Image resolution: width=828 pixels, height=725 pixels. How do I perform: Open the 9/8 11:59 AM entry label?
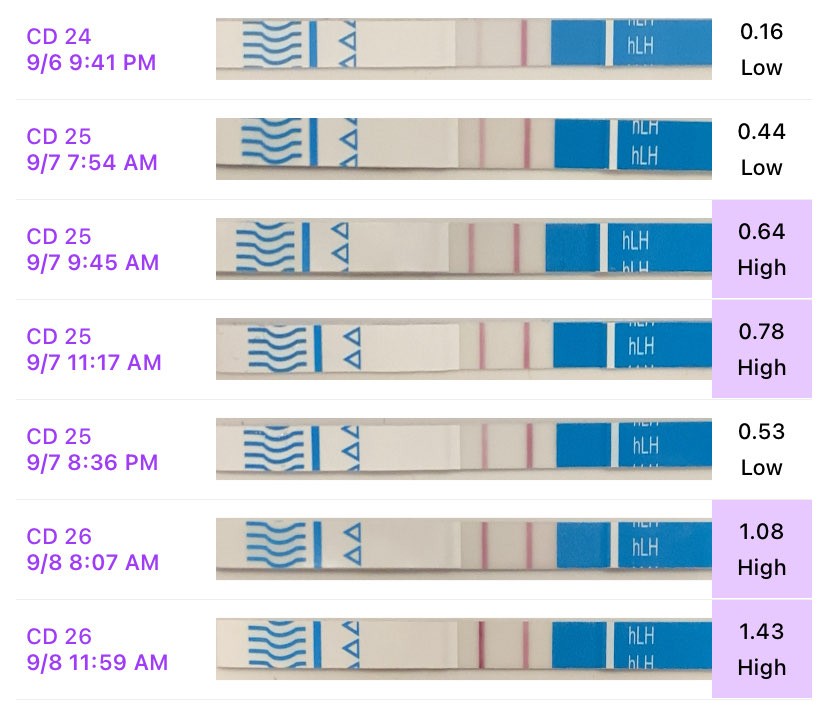pyautogui.click(x=97, y=650)
